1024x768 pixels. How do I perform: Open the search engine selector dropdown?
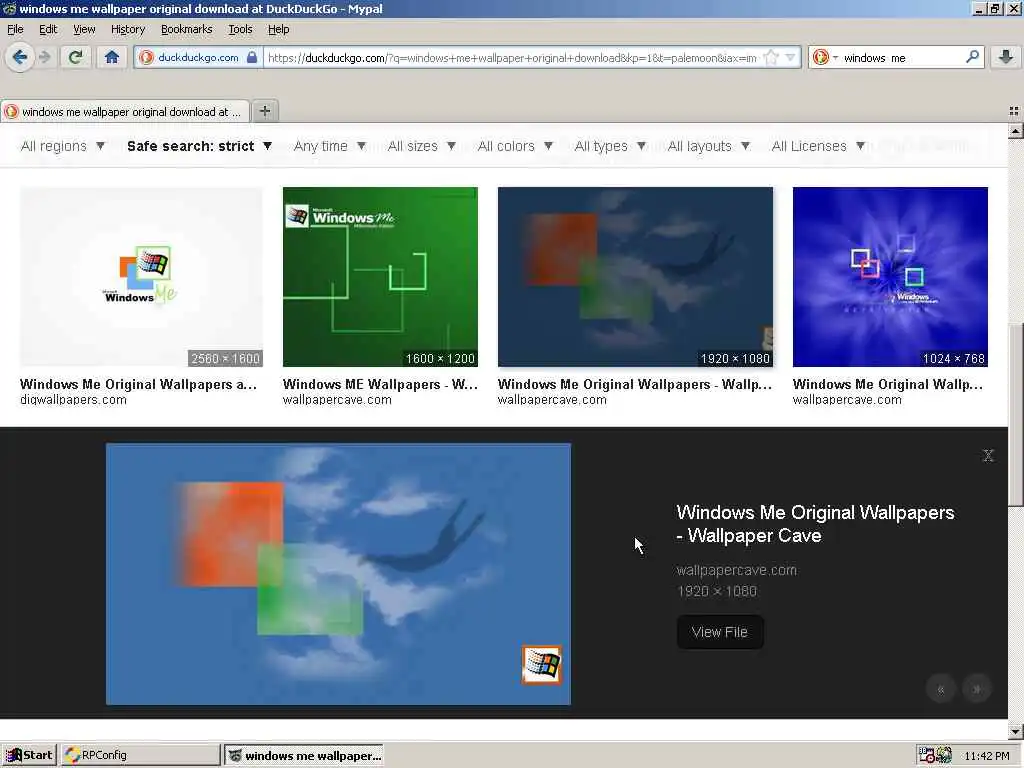click(824, 57)
